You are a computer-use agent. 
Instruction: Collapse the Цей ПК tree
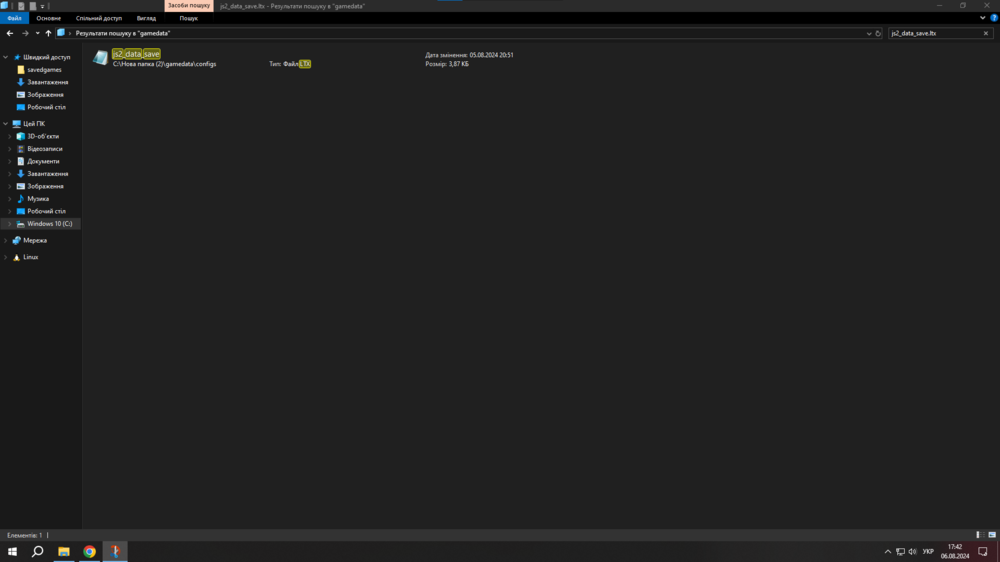(x=6, y=124)
